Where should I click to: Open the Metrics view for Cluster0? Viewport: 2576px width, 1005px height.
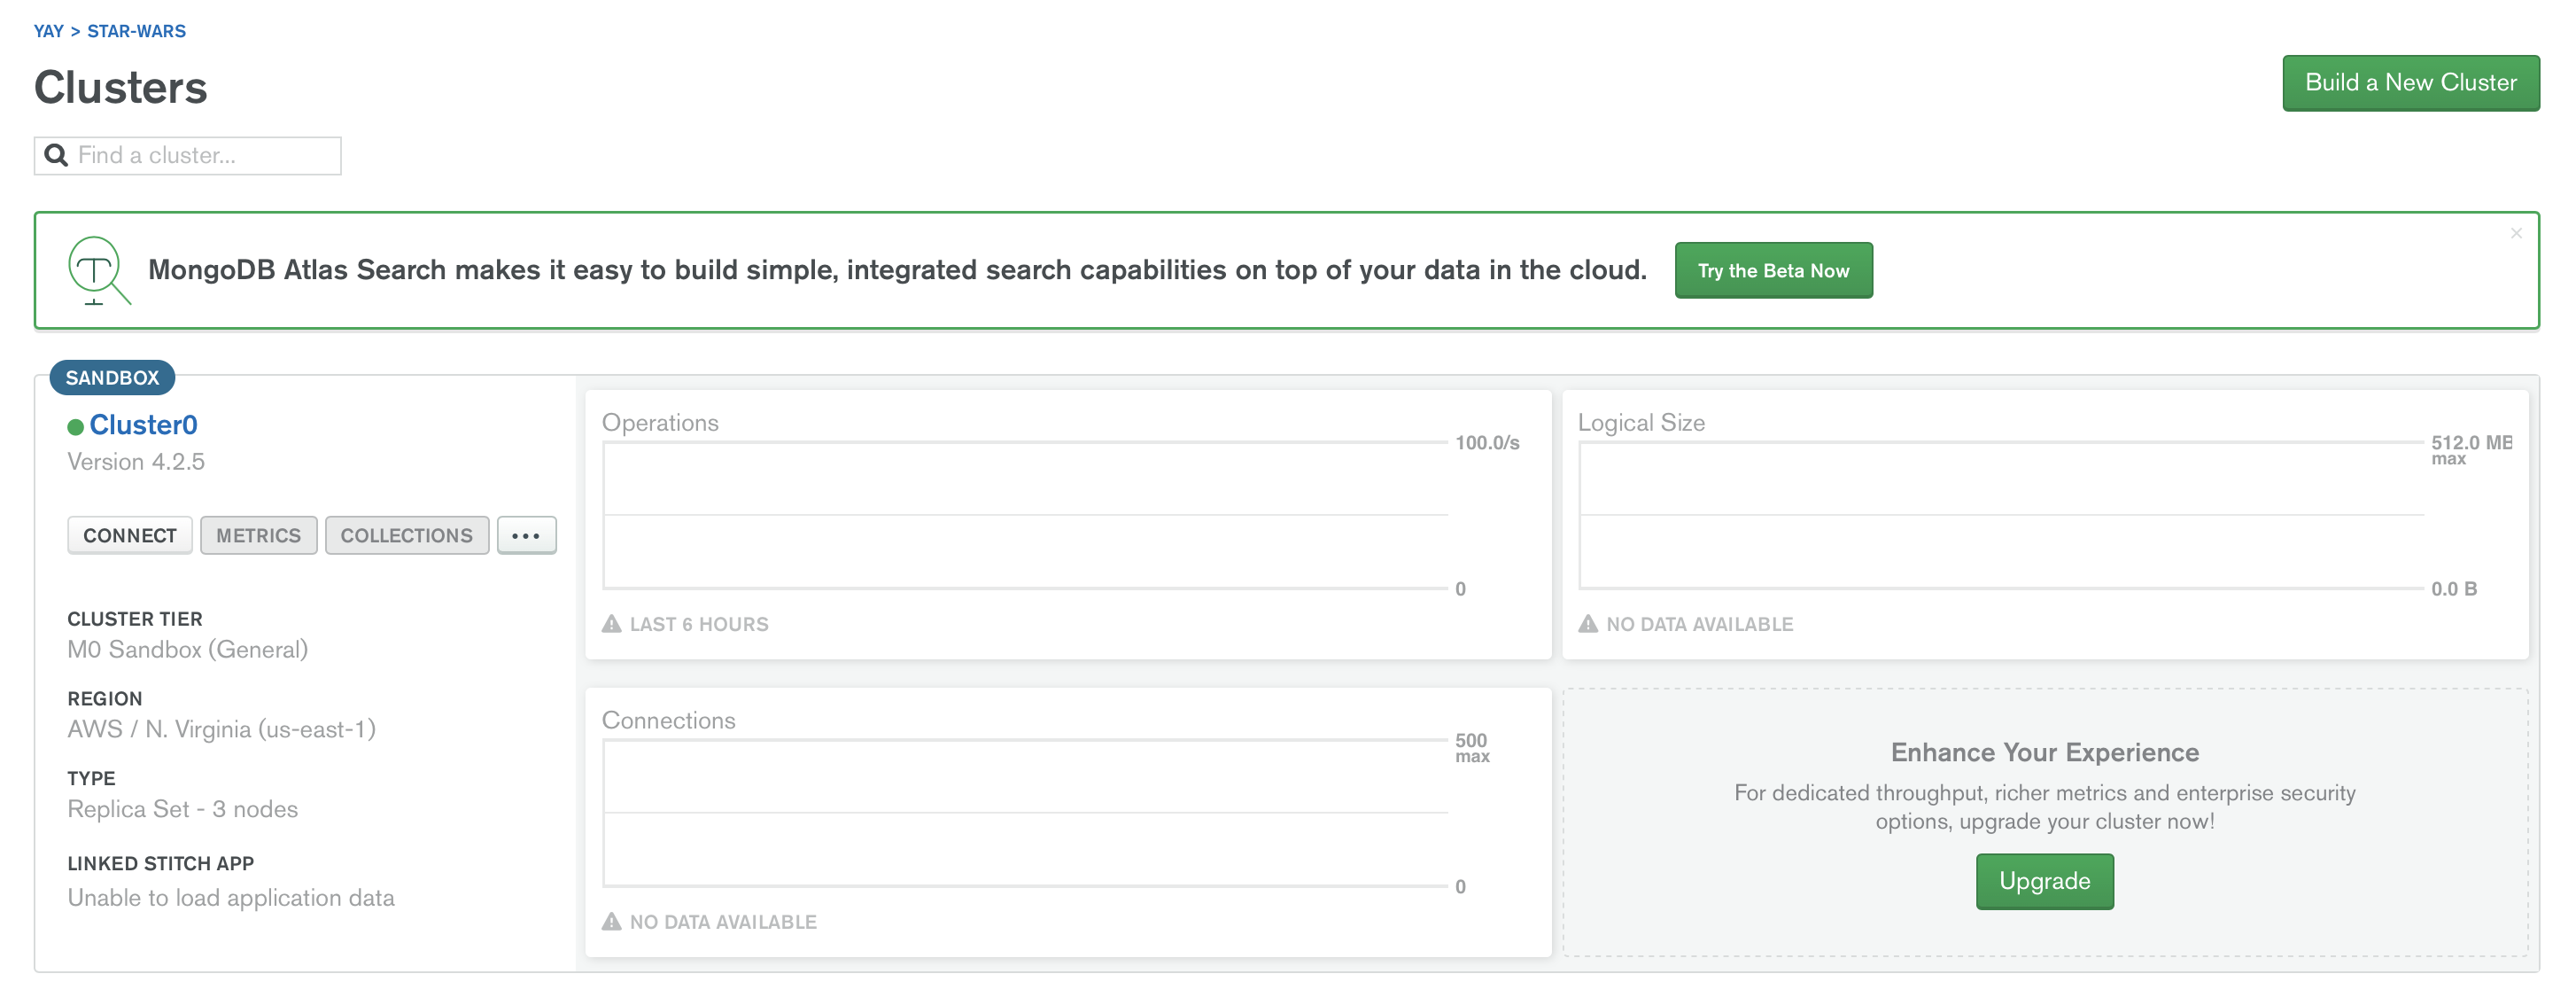pyautogui.click(x=258, y=535)
